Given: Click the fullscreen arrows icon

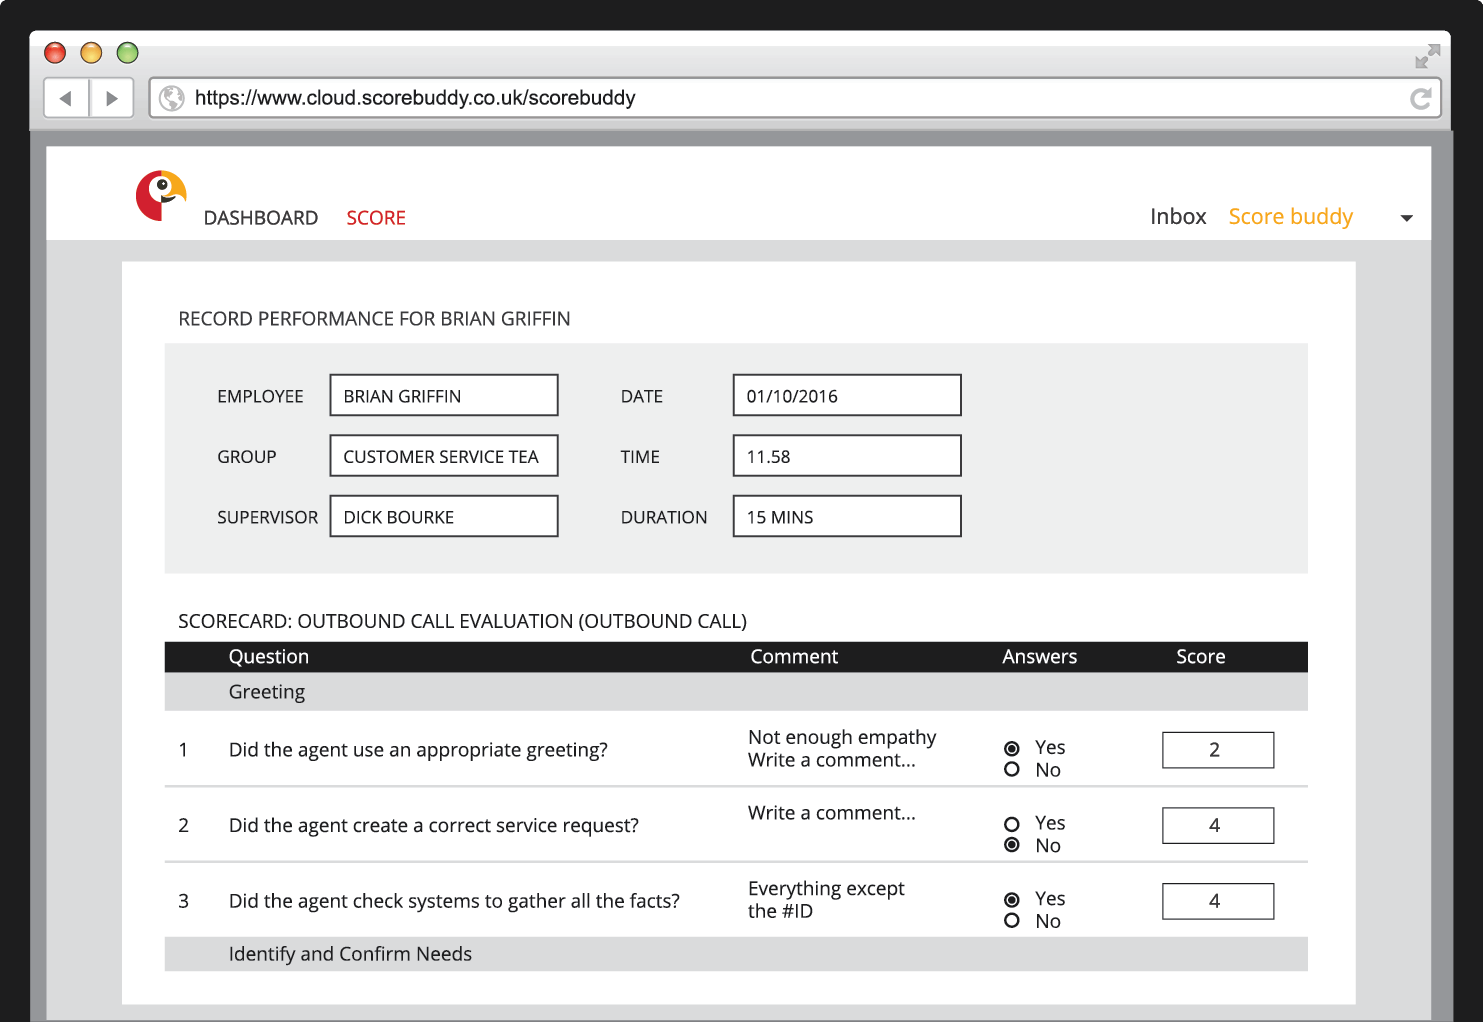Looking at the screenshot, I should [x=1427, y=56].
